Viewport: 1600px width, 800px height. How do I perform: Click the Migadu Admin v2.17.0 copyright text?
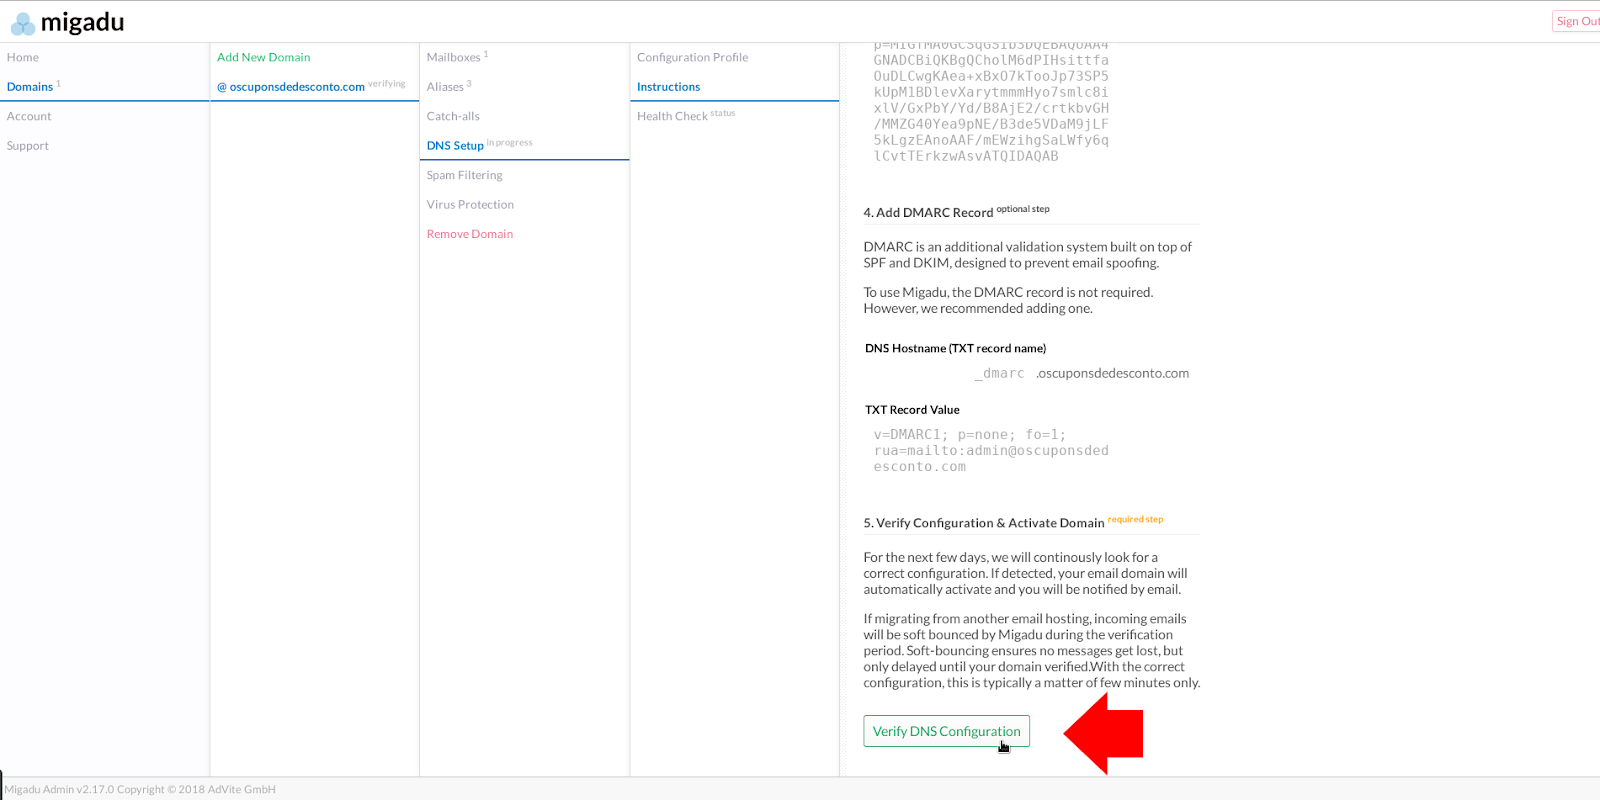click(x=140, y=789)
